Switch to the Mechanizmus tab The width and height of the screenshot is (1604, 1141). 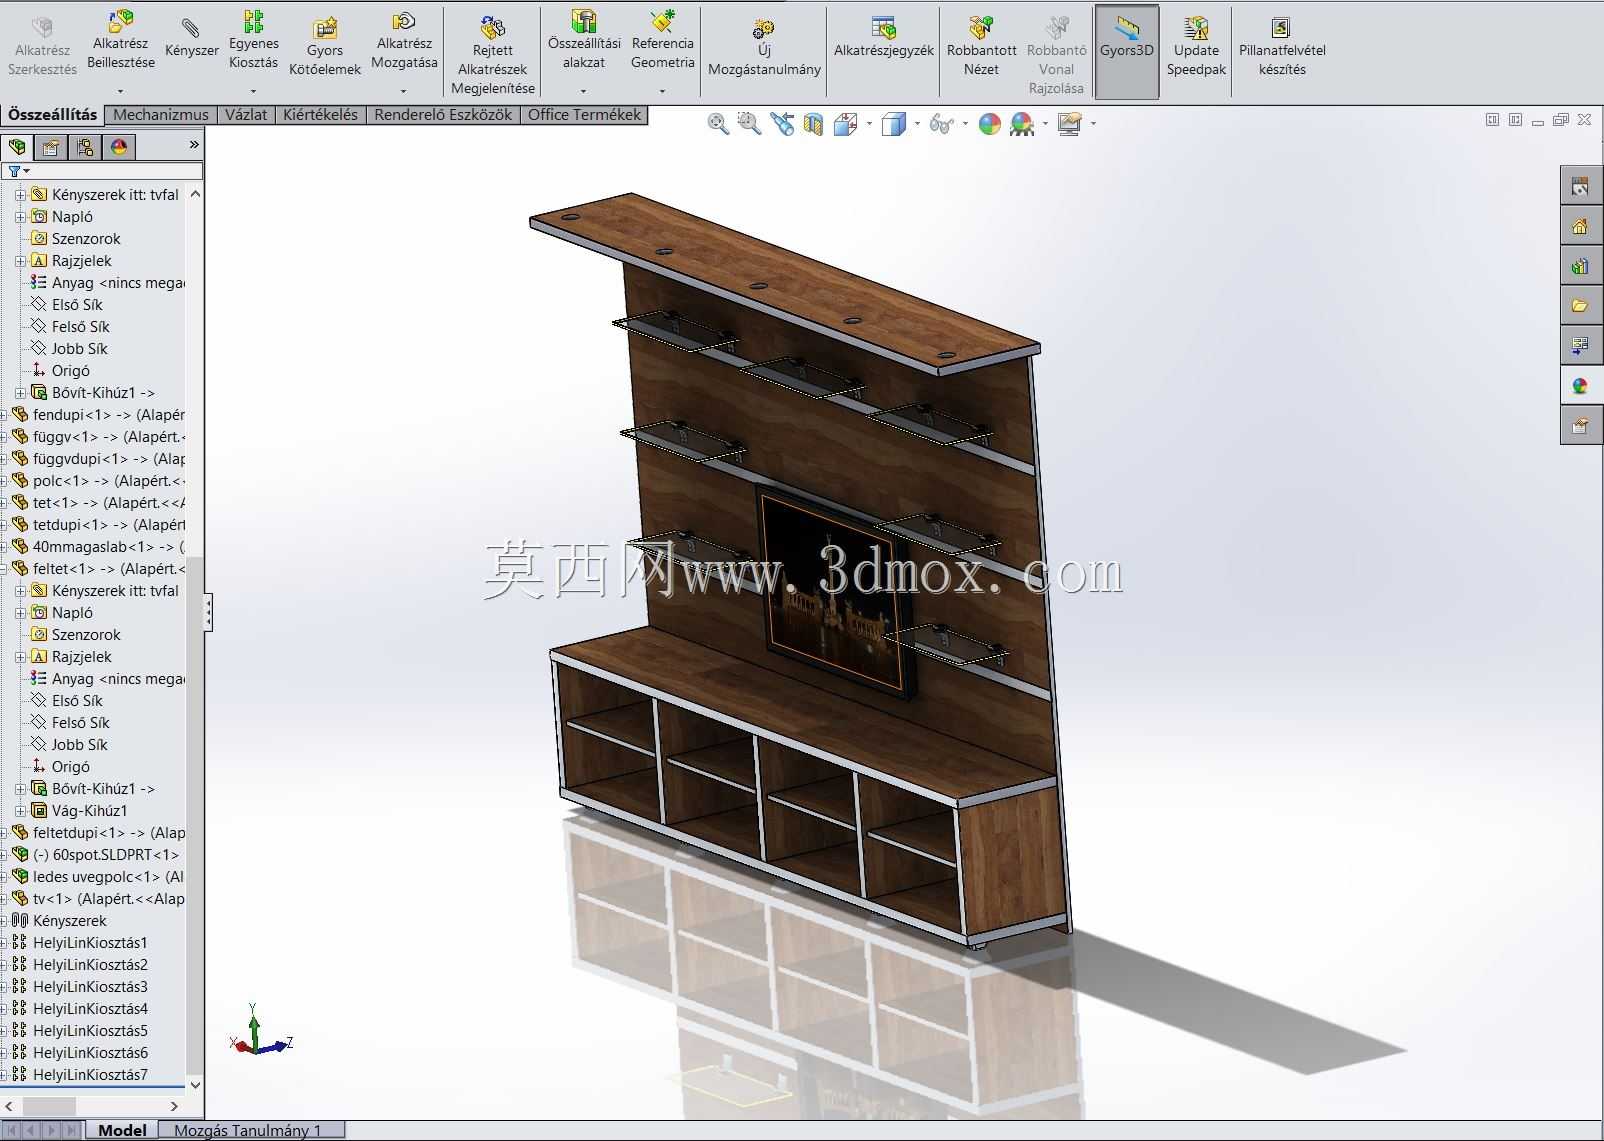[x=161, y=114]
